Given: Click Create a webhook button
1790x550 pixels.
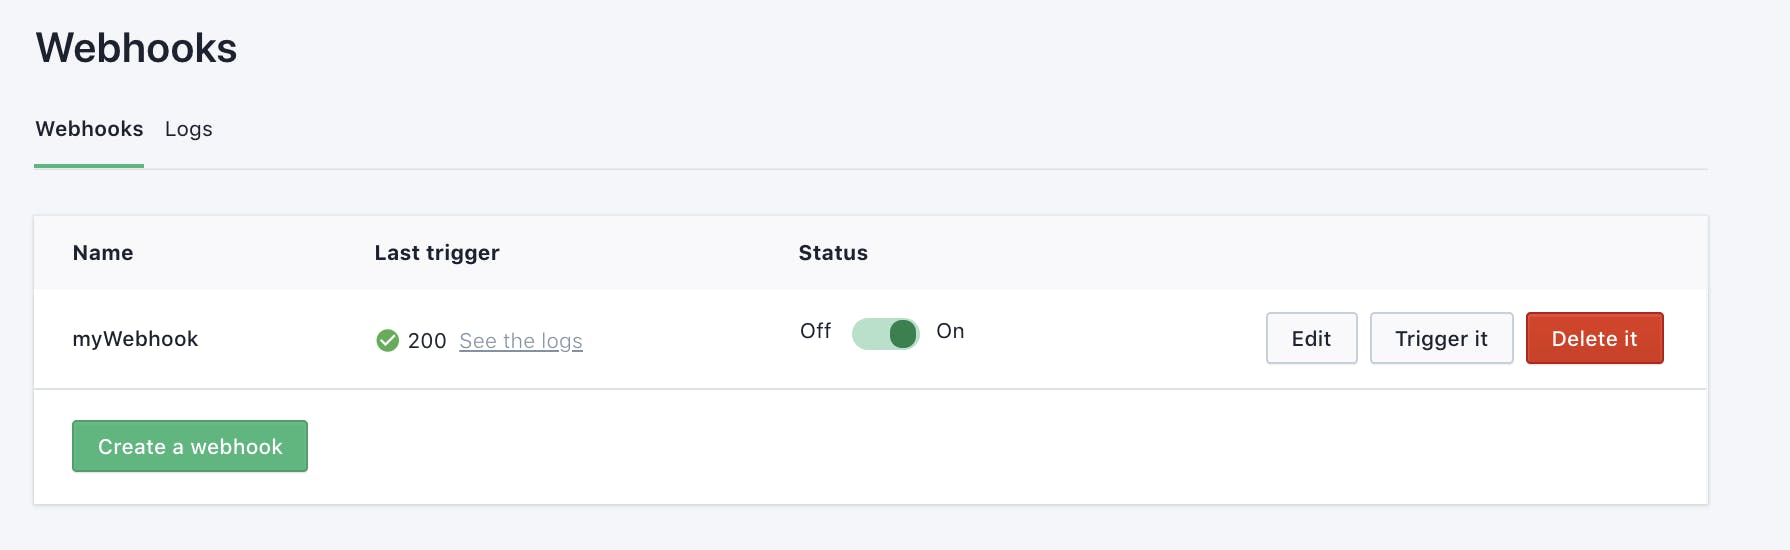Looking at the screenshot, I should pos(190,447).
